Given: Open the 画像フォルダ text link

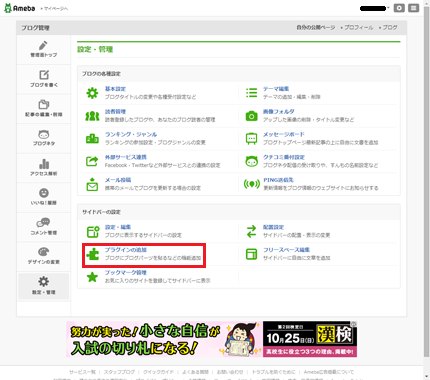Looking at the screenshot, I should point(279,112).
